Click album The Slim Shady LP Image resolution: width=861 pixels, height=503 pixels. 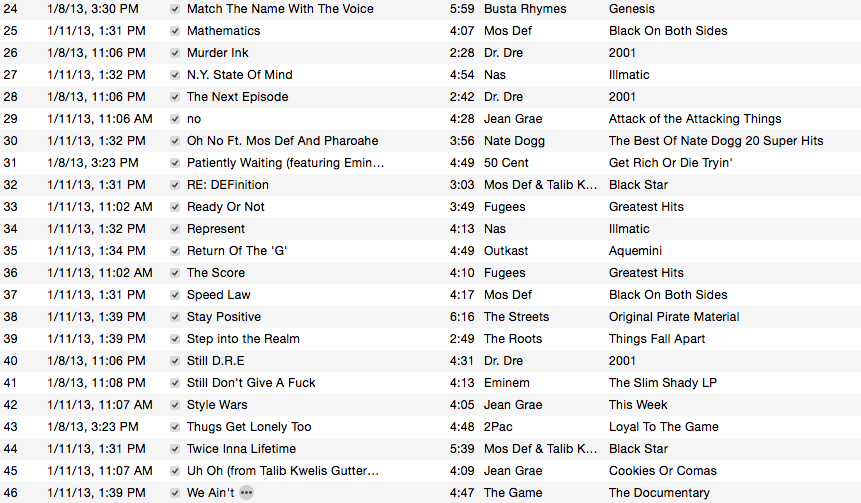pos(663,383)
